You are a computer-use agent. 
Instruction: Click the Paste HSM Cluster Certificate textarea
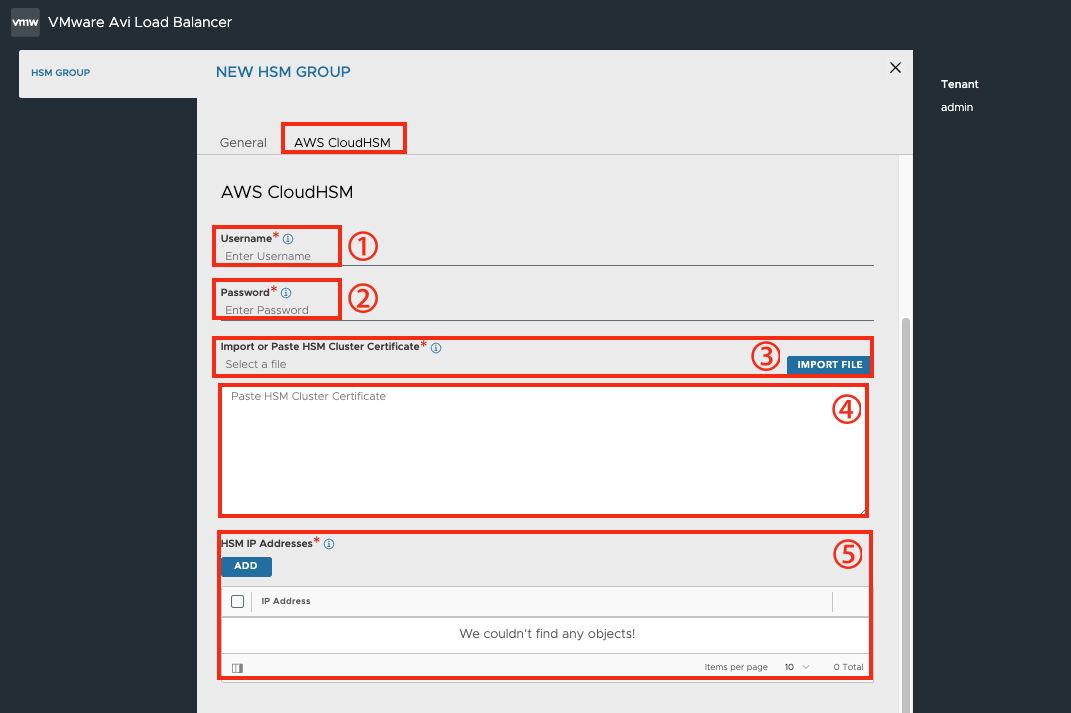pos(543,451)
